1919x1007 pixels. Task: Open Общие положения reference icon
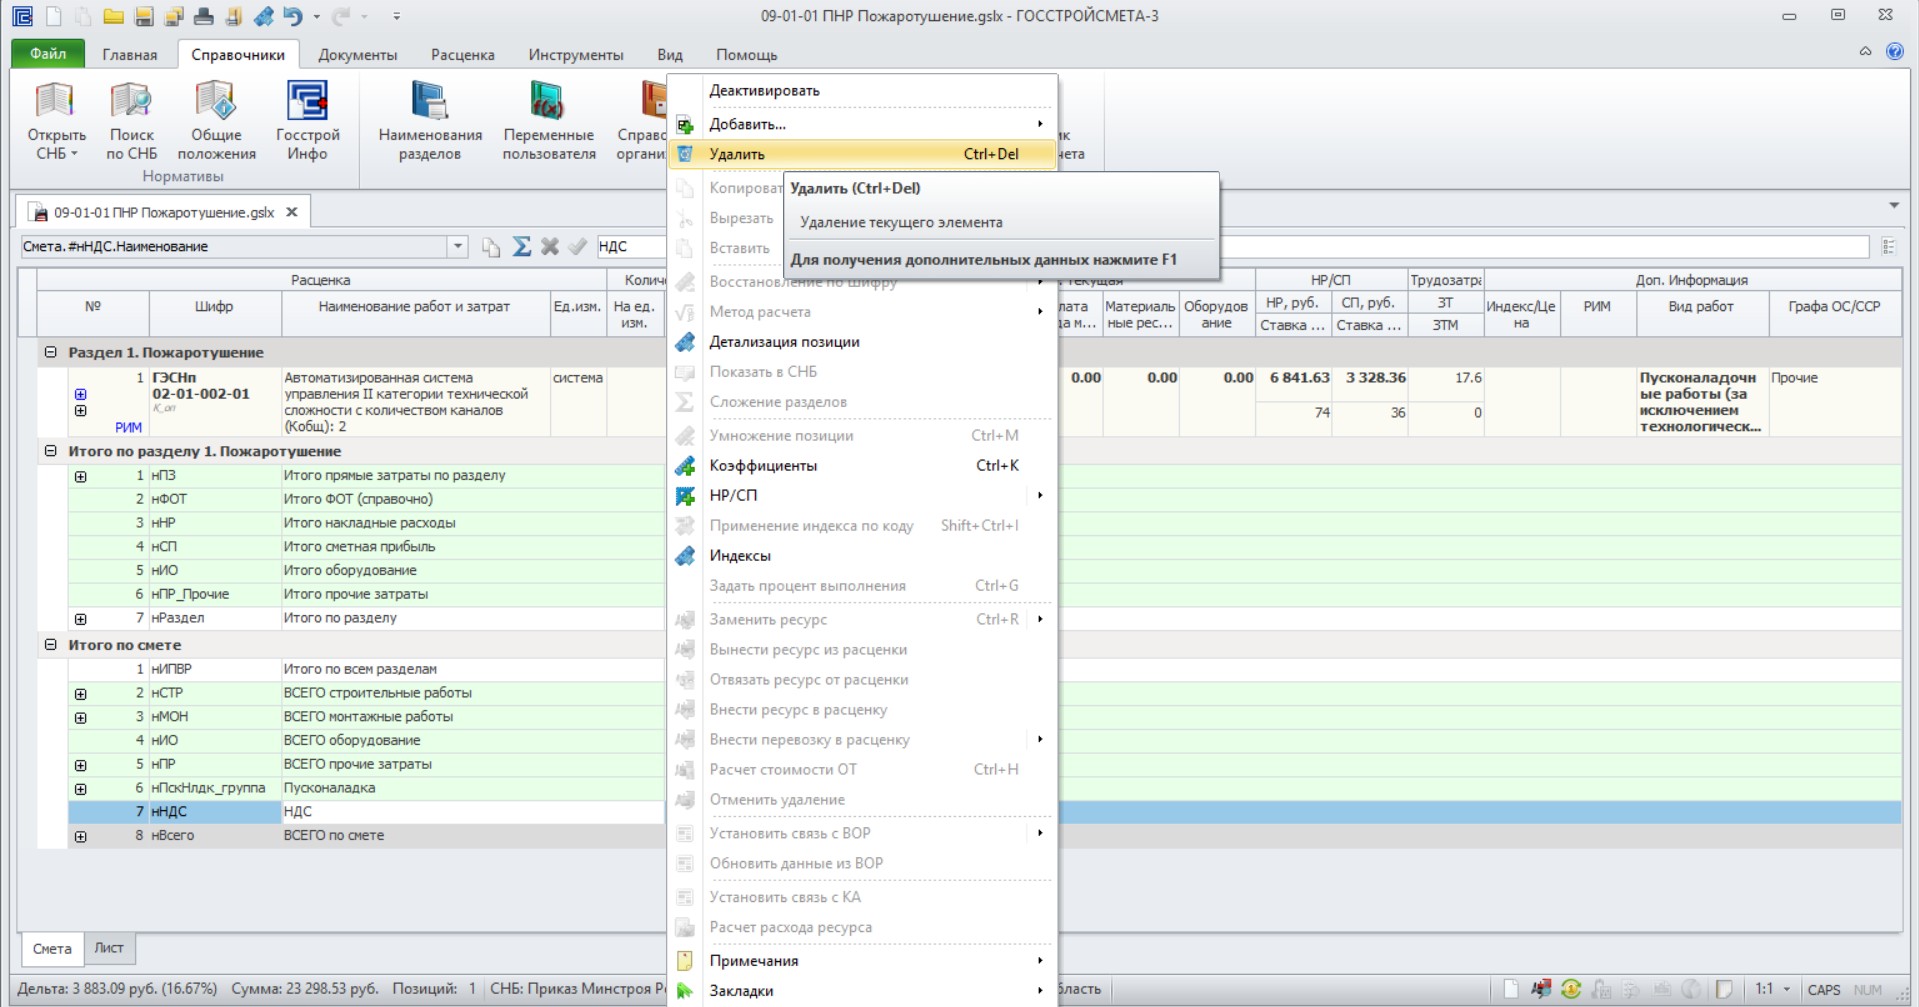point(216,121)
